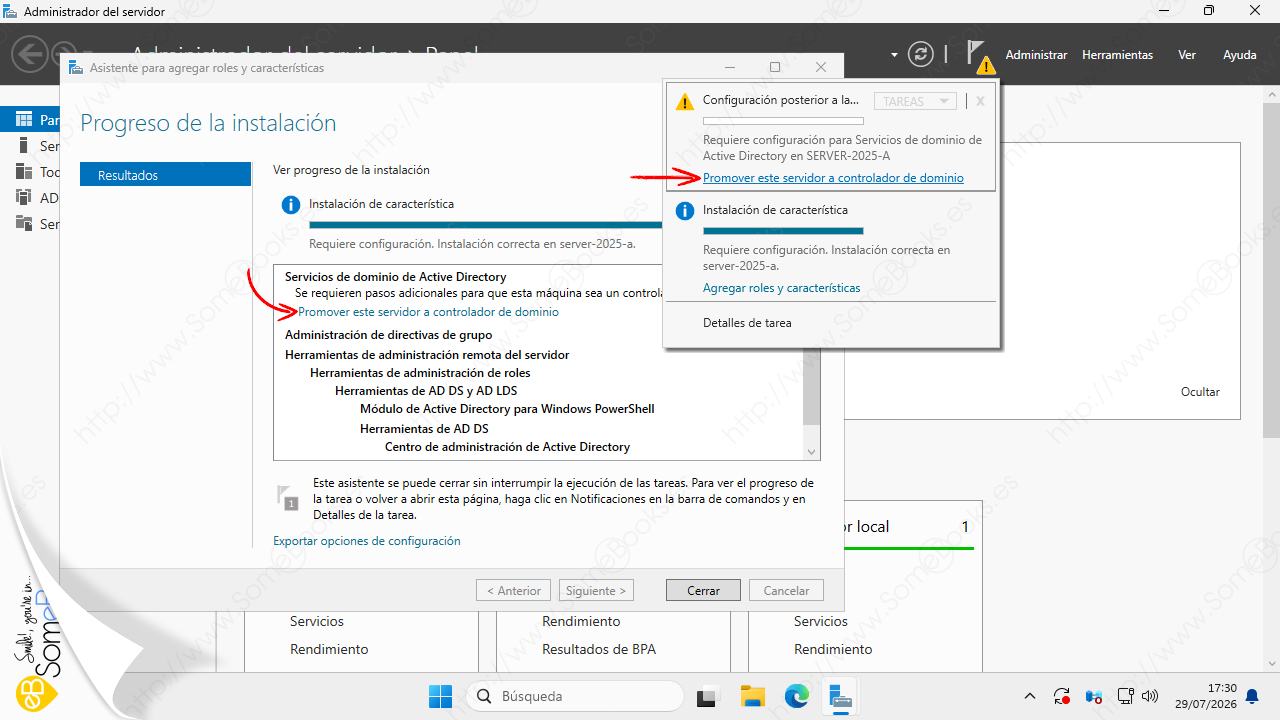The height and width of the screenshot is (720, 1280).
Task: Select the all-servers icon labeled Tod
Action: (x=24, y=172)
